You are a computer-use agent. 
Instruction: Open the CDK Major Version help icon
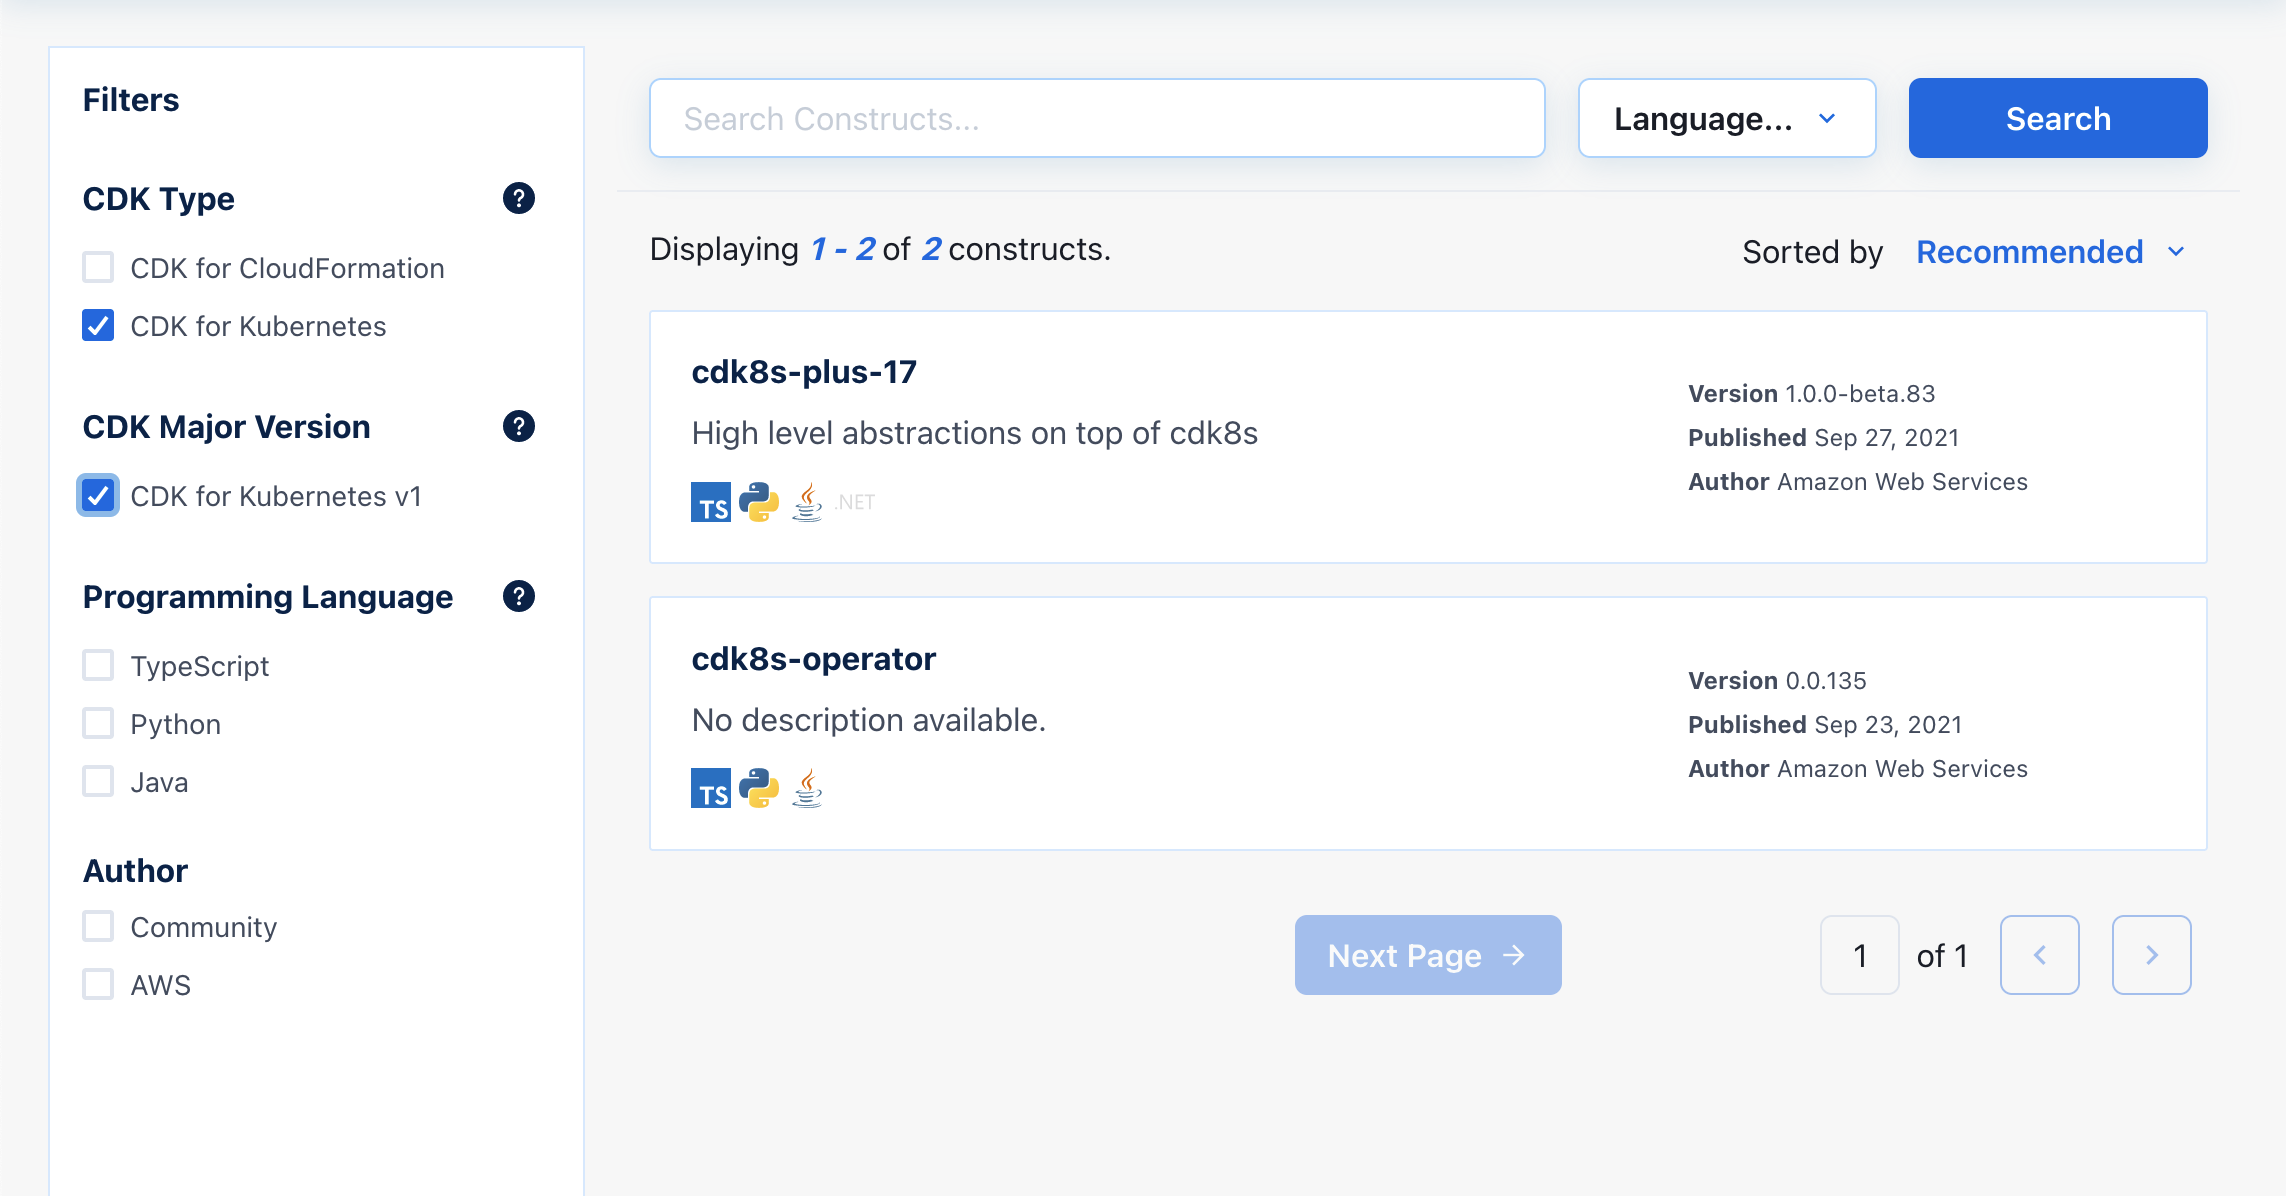[518, 427]
